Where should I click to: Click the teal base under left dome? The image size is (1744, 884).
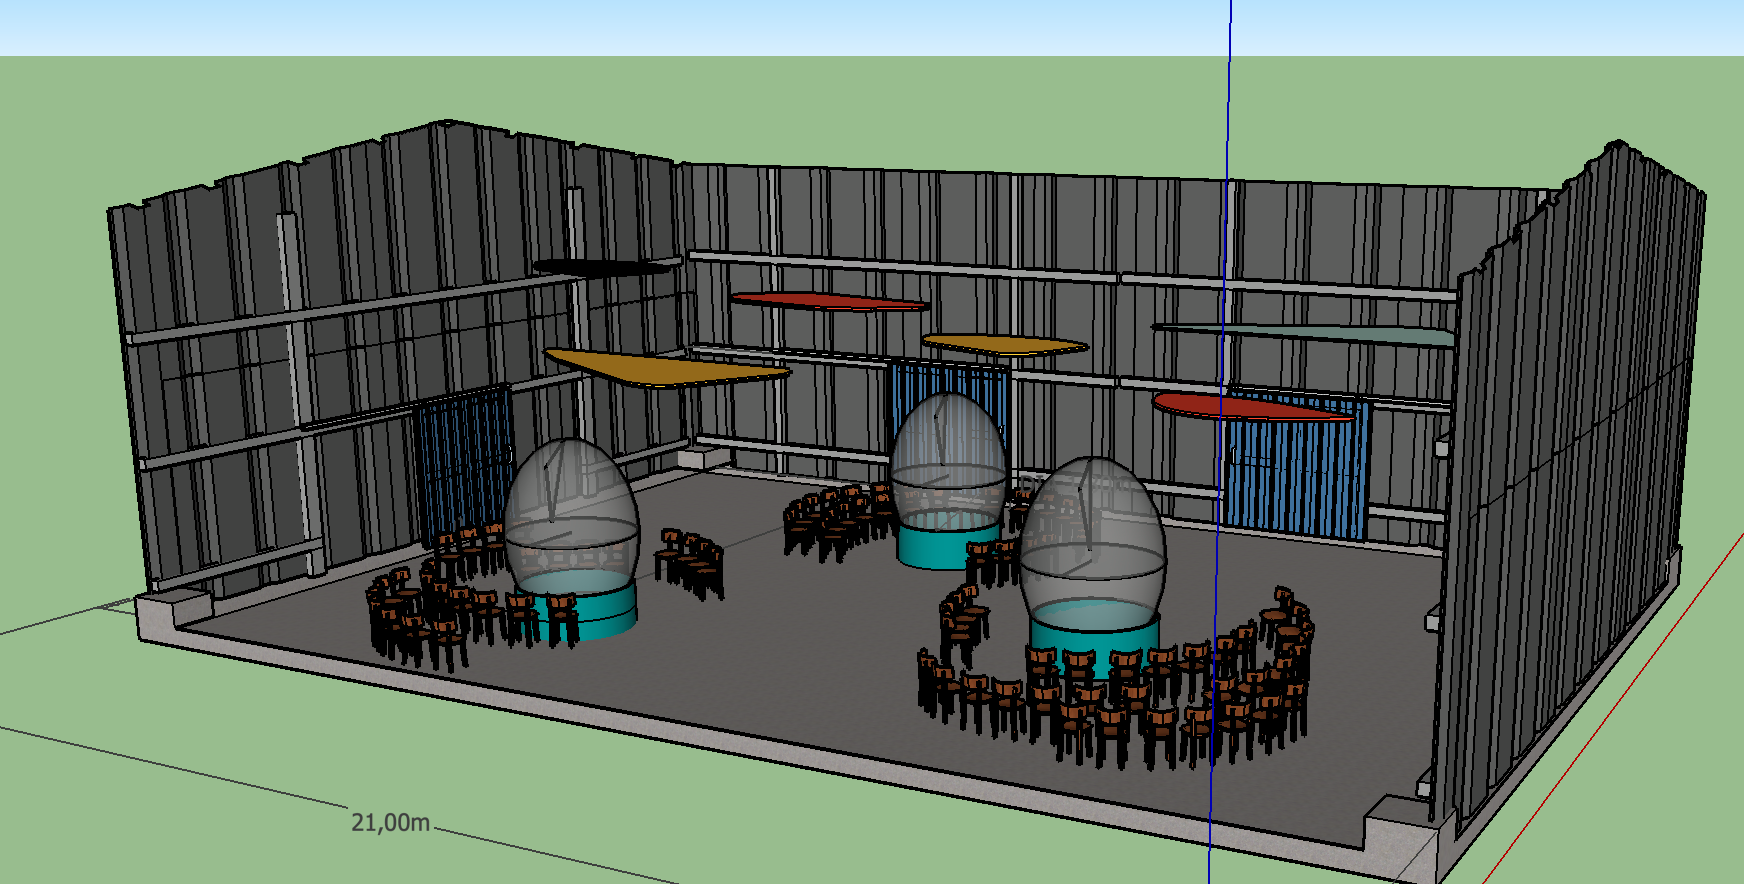click(x=600, y=612)
